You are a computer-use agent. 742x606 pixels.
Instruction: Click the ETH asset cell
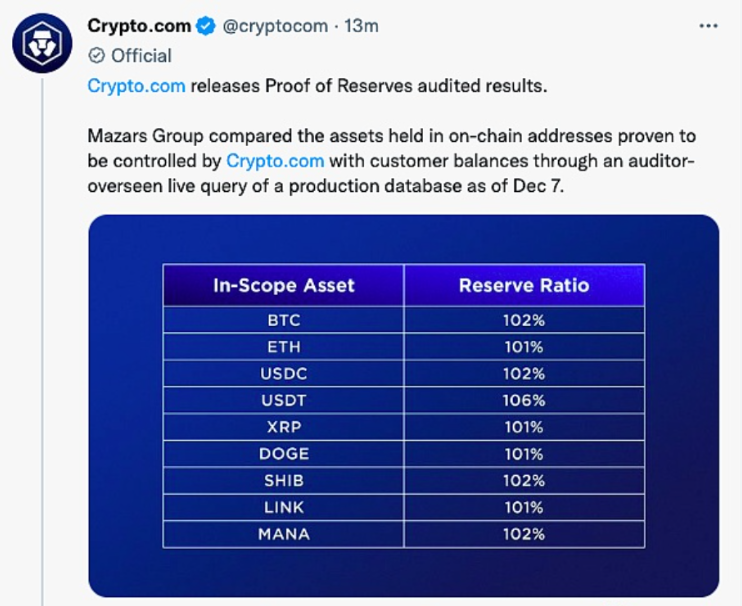284,347
